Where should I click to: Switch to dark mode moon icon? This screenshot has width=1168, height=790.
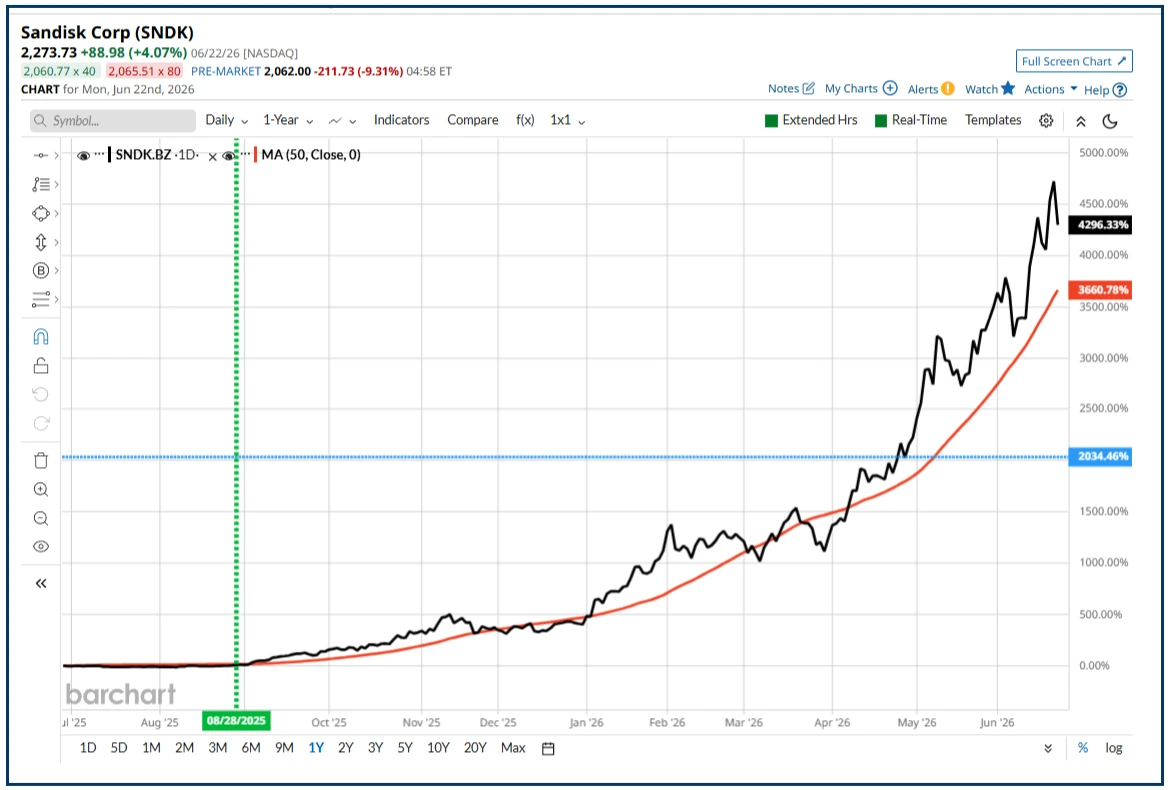point(1110,121)
